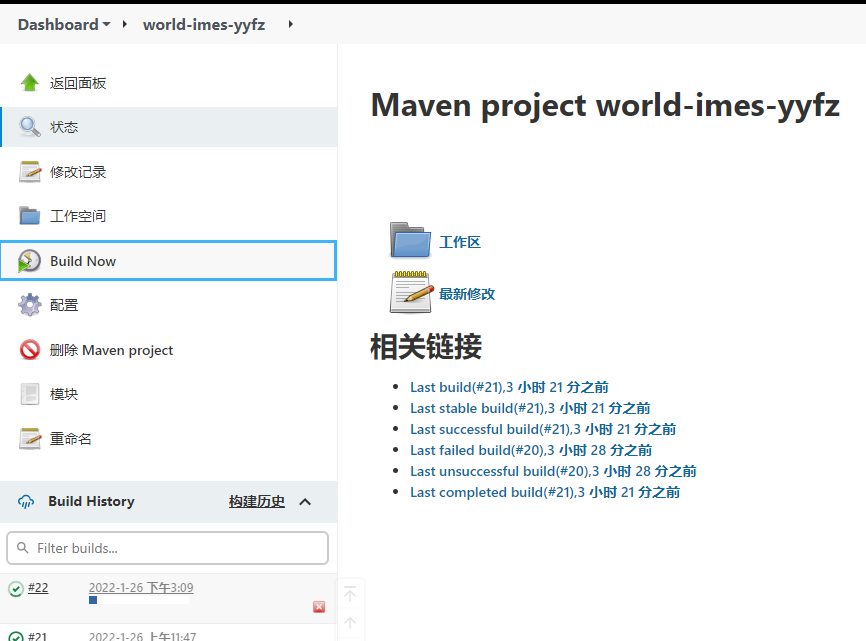Viewport: 866px width, 641px height.
Task: Expand arrow after Dashboard breadcrumb
Action: click(125, 24)
